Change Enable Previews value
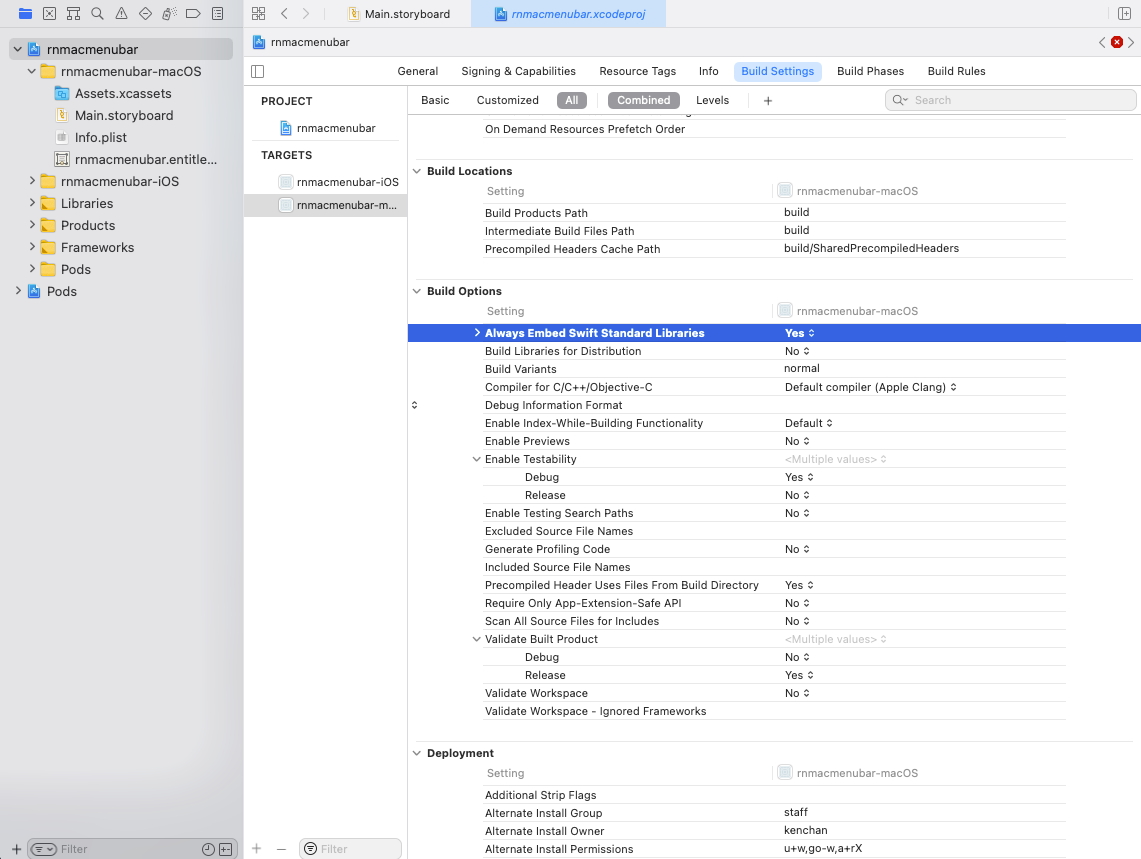This screenshot has height=859, width=1141. 798,441
